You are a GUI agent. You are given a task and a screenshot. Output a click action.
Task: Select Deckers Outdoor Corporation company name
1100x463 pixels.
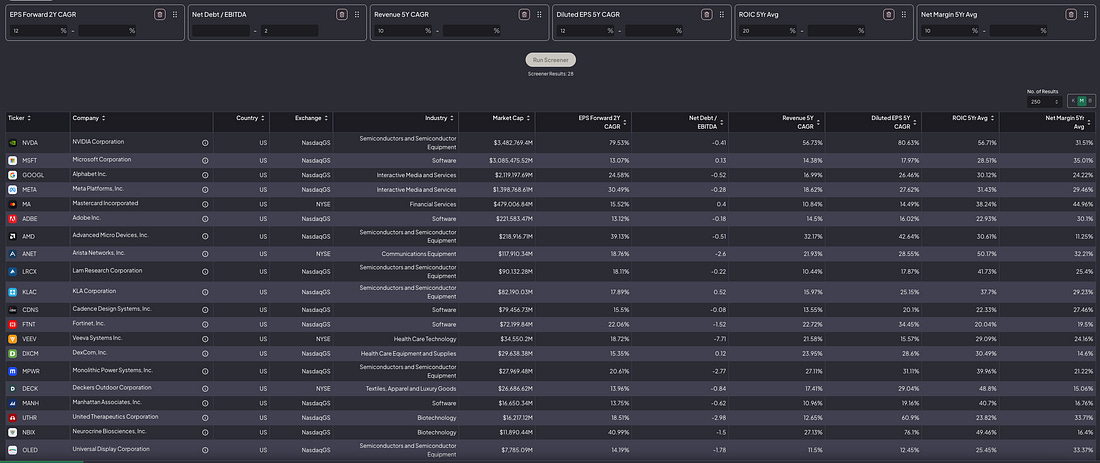click(112, 387)
